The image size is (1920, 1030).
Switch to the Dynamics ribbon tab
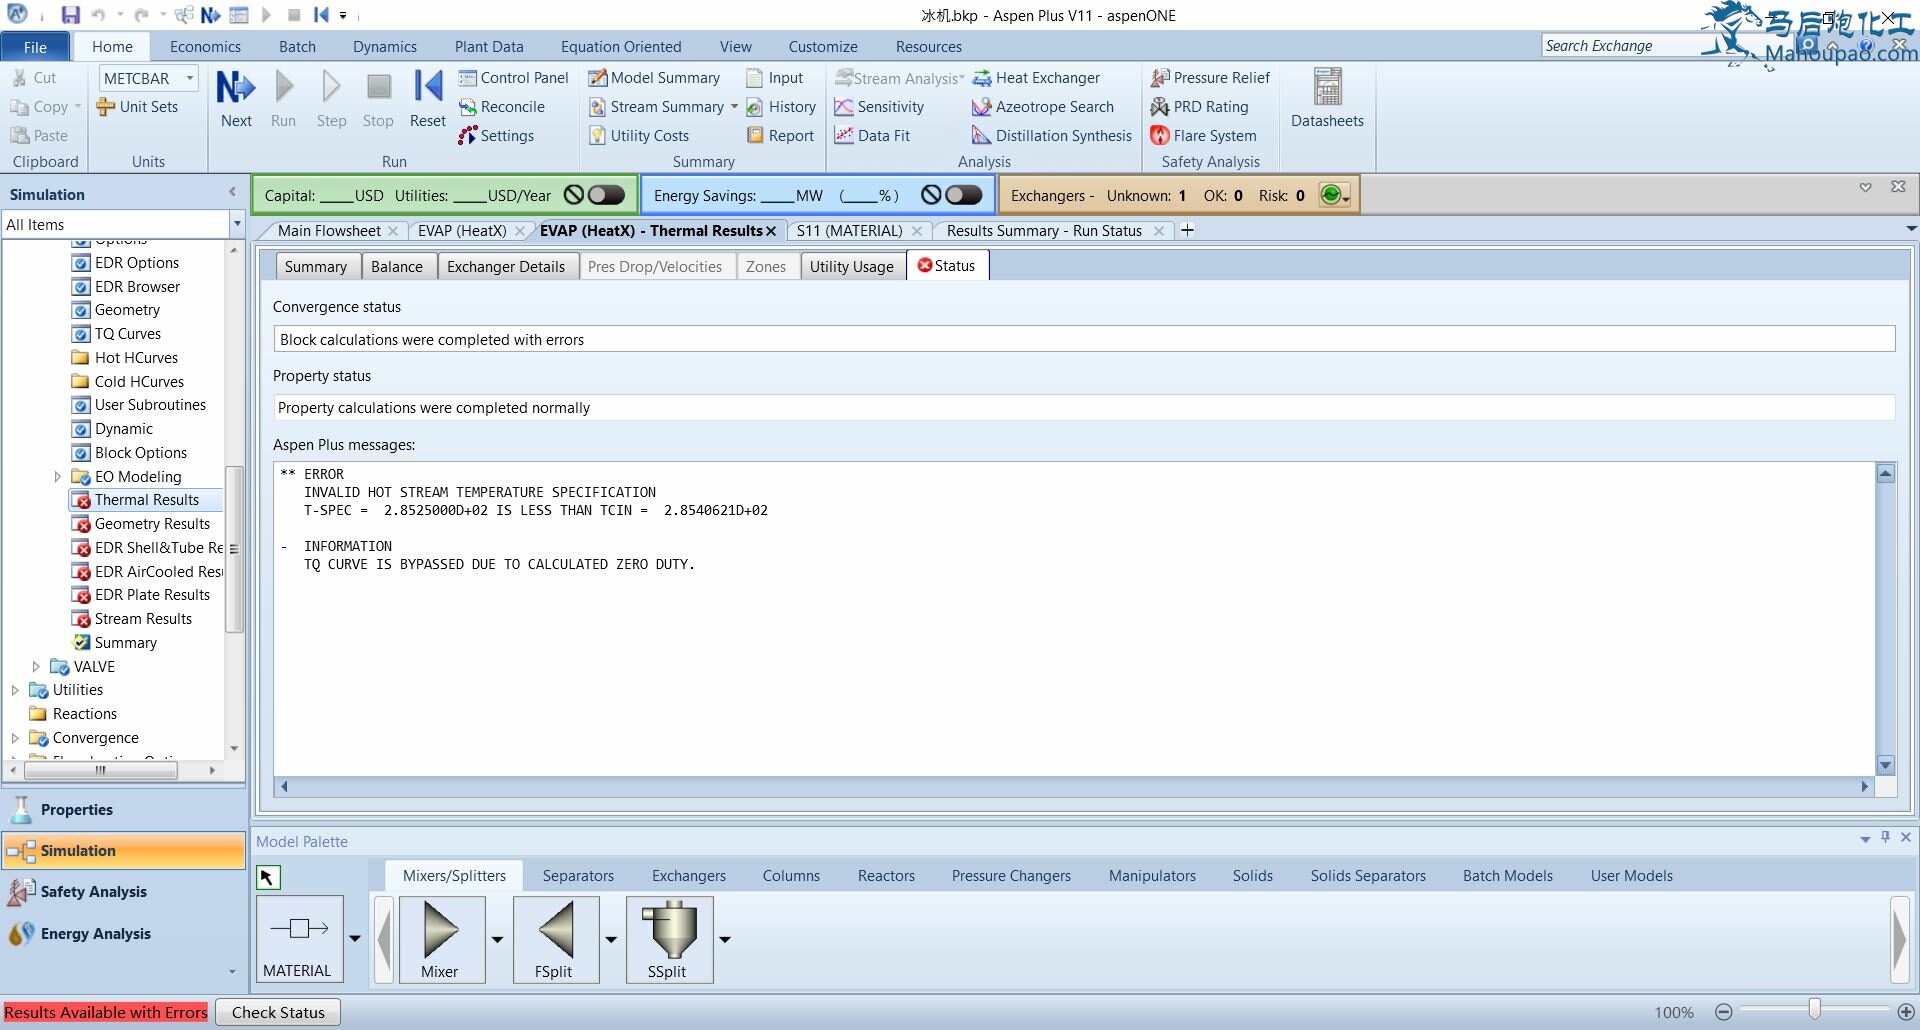(x=385, y=47)
